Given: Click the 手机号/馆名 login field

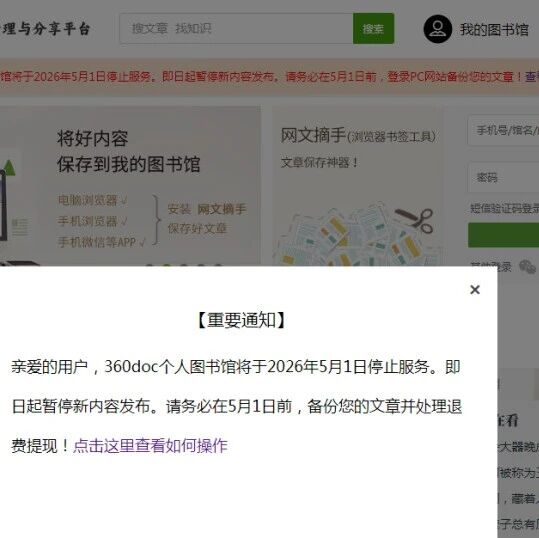Looking at the screenshot, I should tap(503, 131).
